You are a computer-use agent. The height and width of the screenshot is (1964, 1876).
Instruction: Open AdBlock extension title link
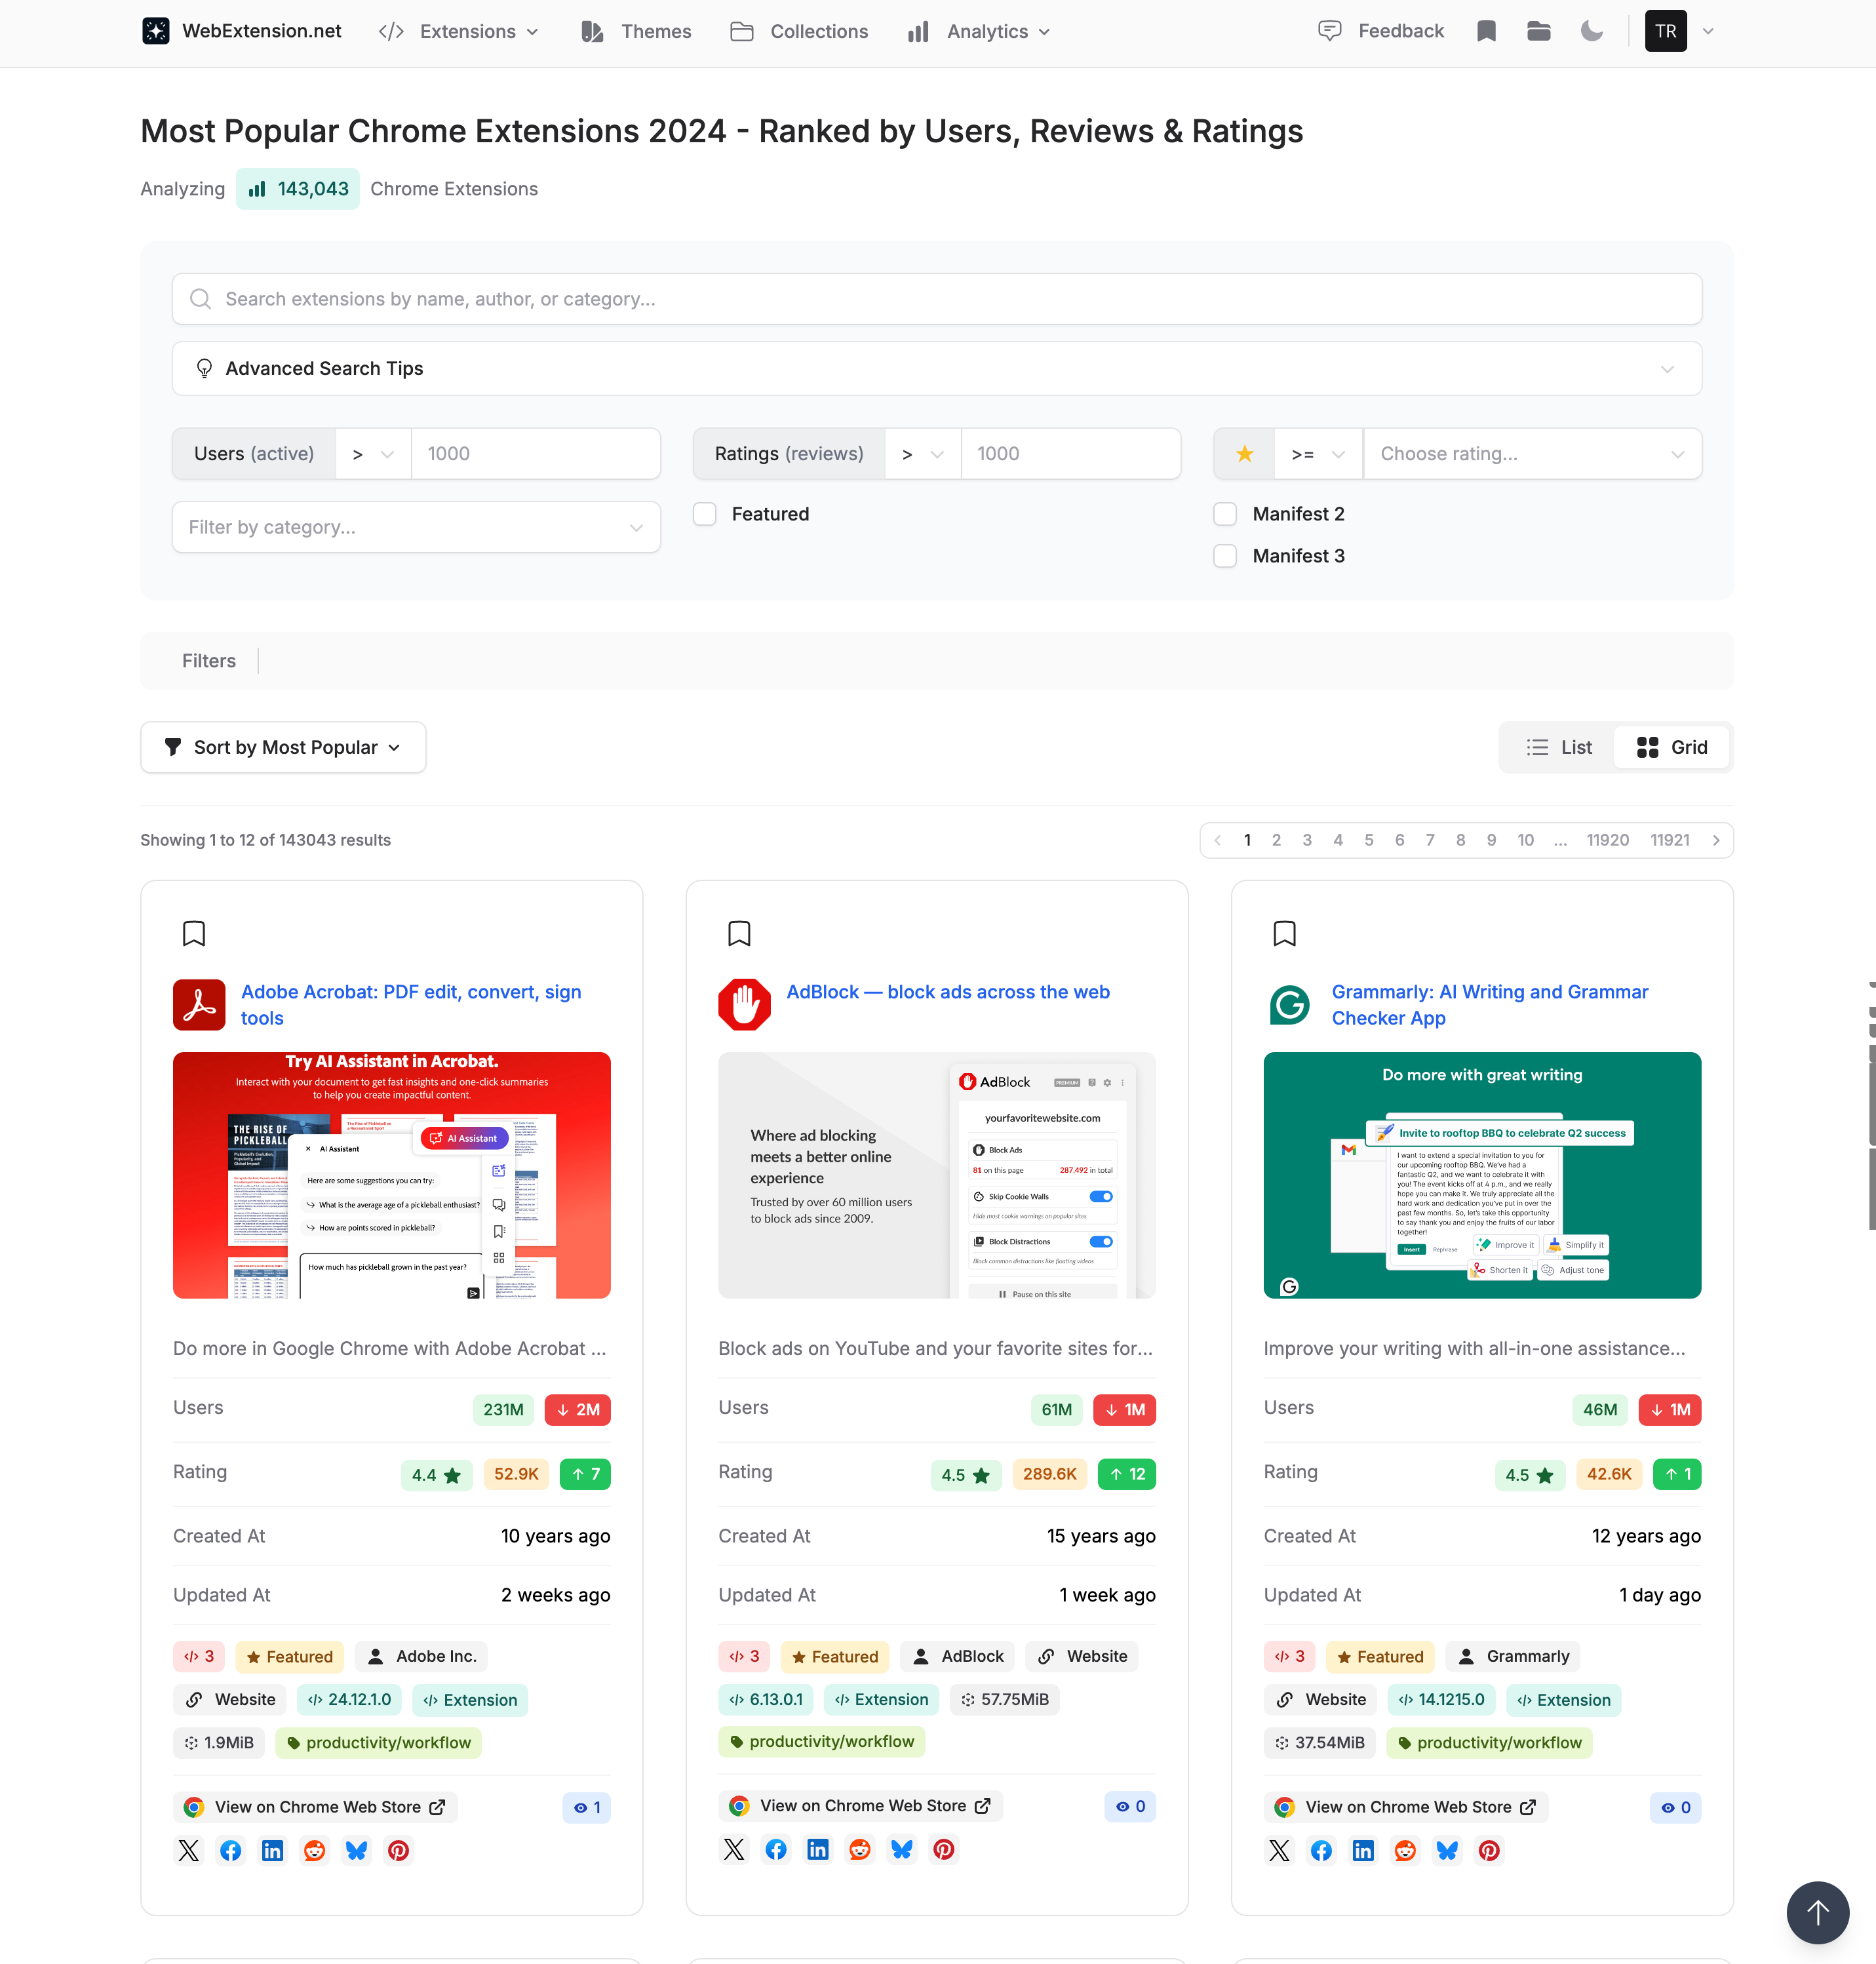pos(948,992)
